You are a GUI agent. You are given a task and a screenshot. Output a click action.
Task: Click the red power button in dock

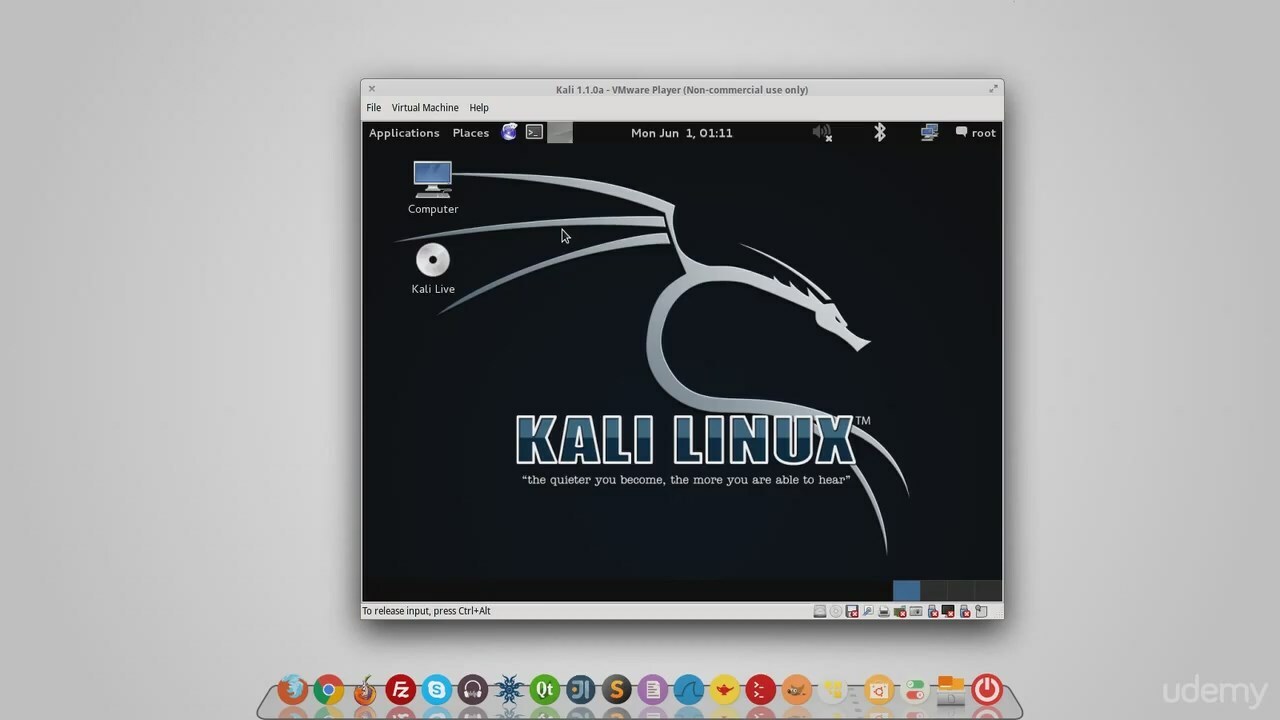987,689
